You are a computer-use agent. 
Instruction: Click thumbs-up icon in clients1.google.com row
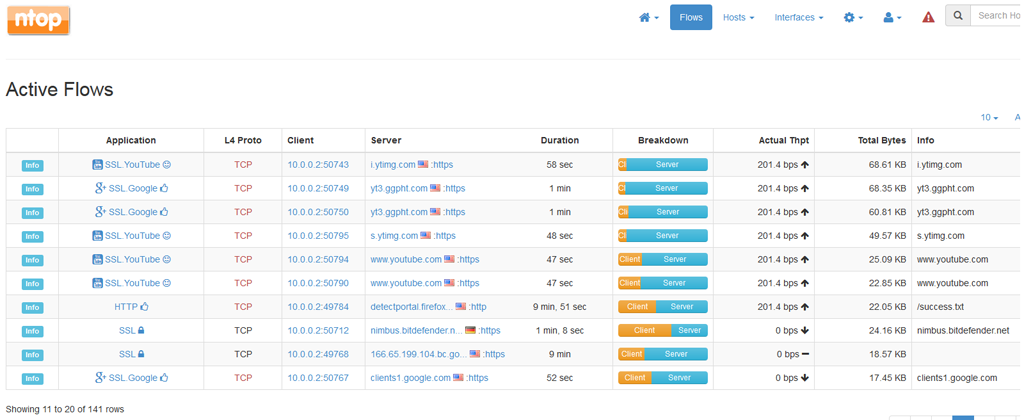[164, 378]
